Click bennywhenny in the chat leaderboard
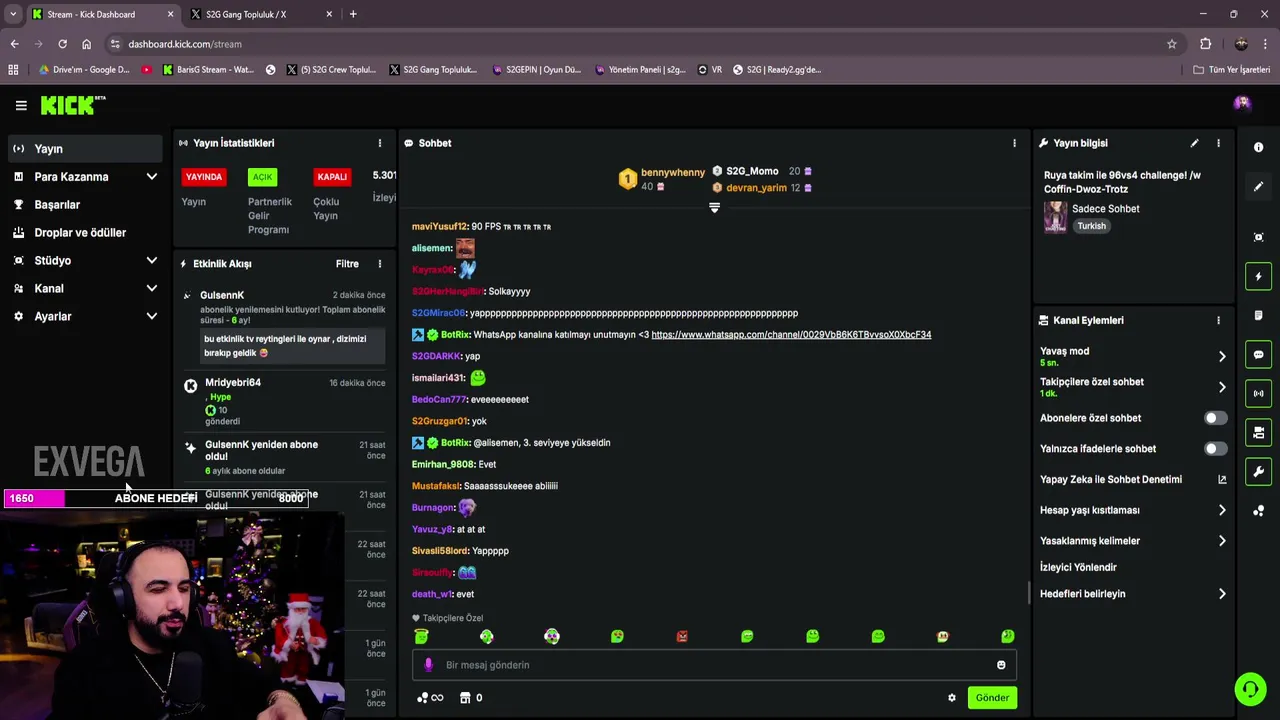 click(x=673, y=173)
